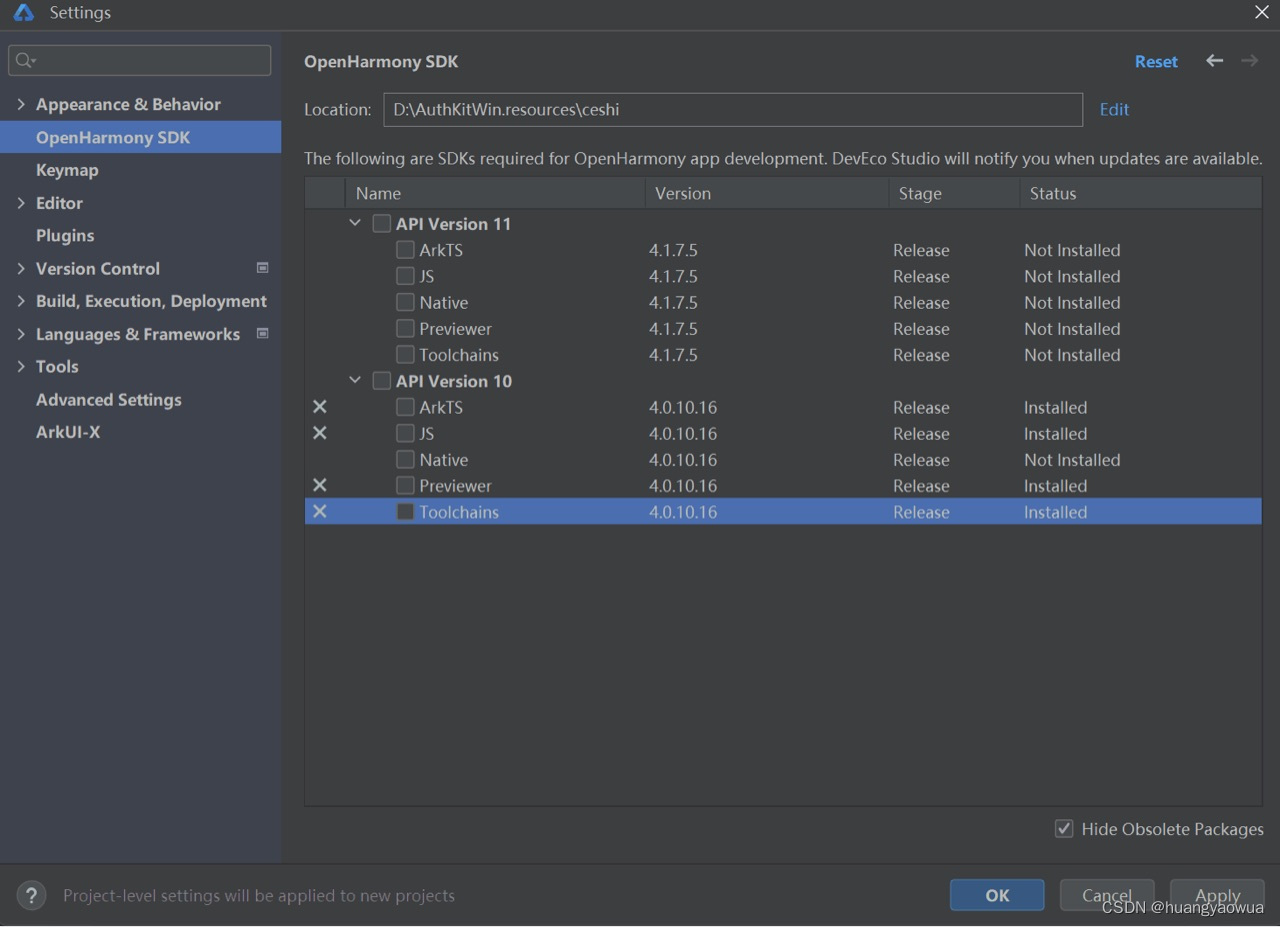Expand Appearance & Behavior settings
Viewport: 1280px width, 927px height.
tap(21, 104)
